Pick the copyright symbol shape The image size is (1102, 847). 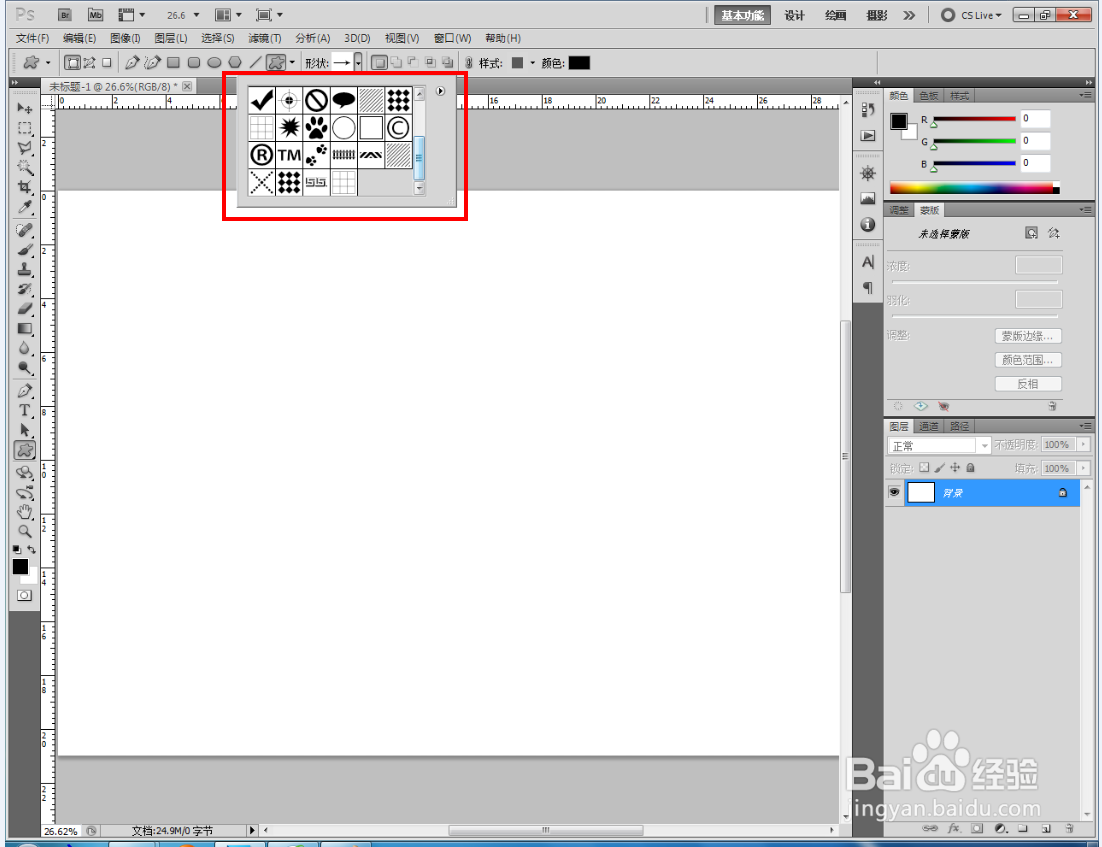398,128
